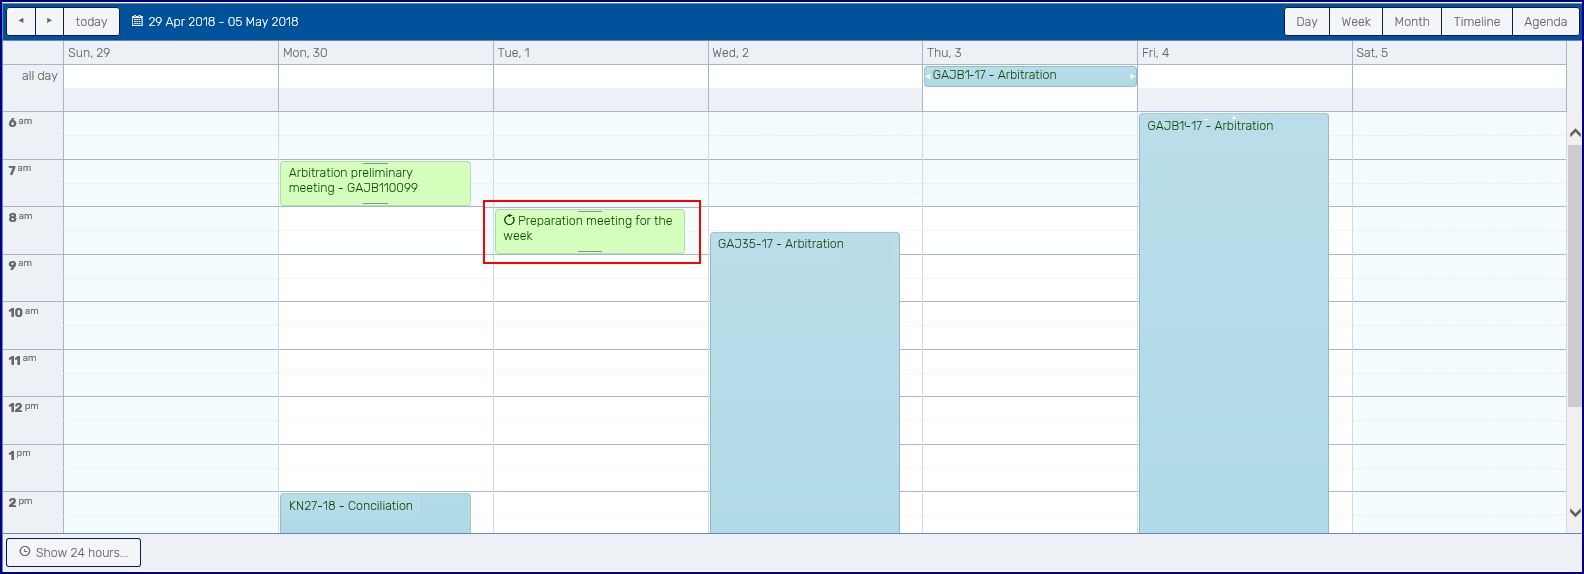Show 24 hours view button

coord(74,552)
